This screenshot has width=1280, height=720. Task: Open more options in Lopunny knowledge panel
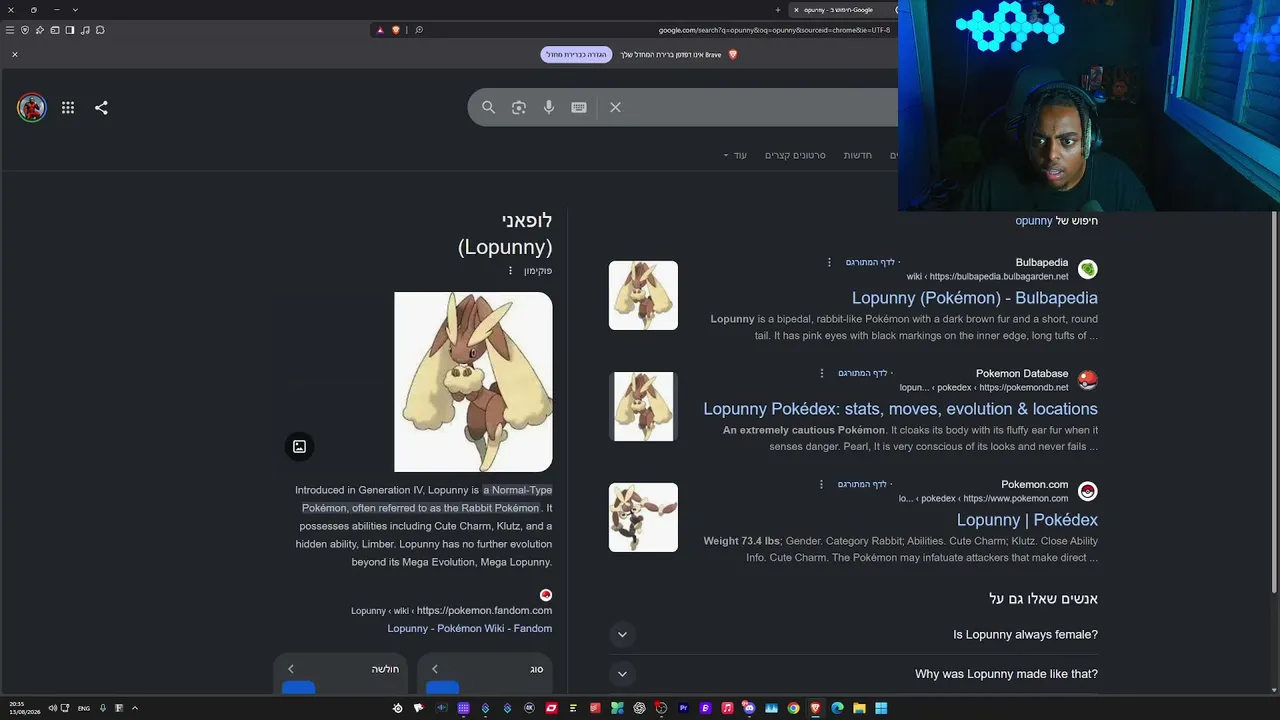pyautogui.click(x=510, y=271)
